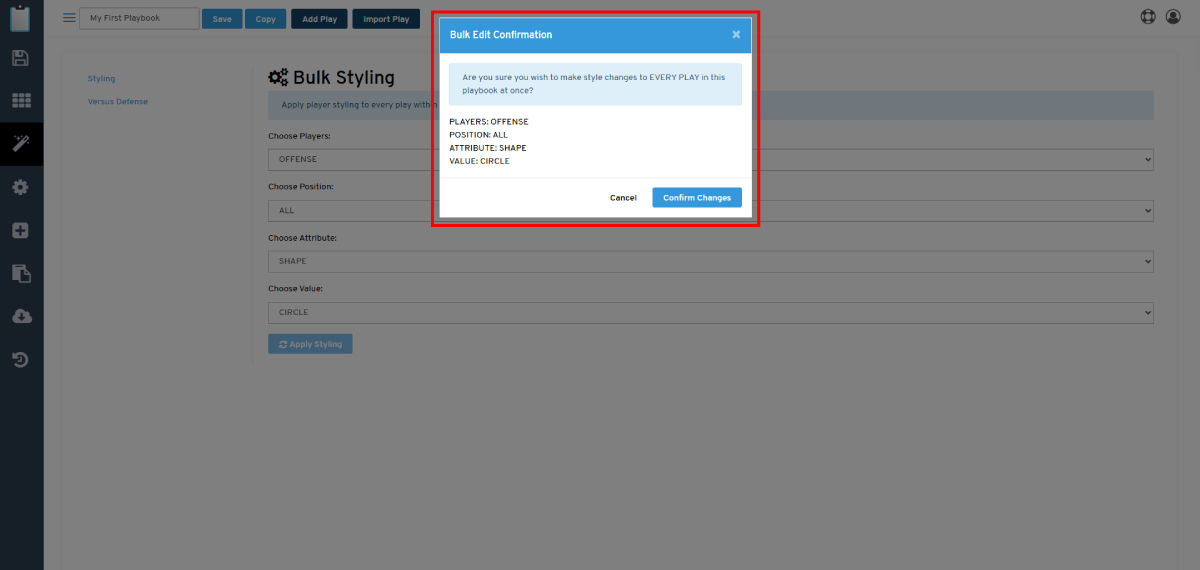The image size is (1200, 570).
Task: Expand the Choose Players OFFENSE dropdown
Action: point(711,159)
